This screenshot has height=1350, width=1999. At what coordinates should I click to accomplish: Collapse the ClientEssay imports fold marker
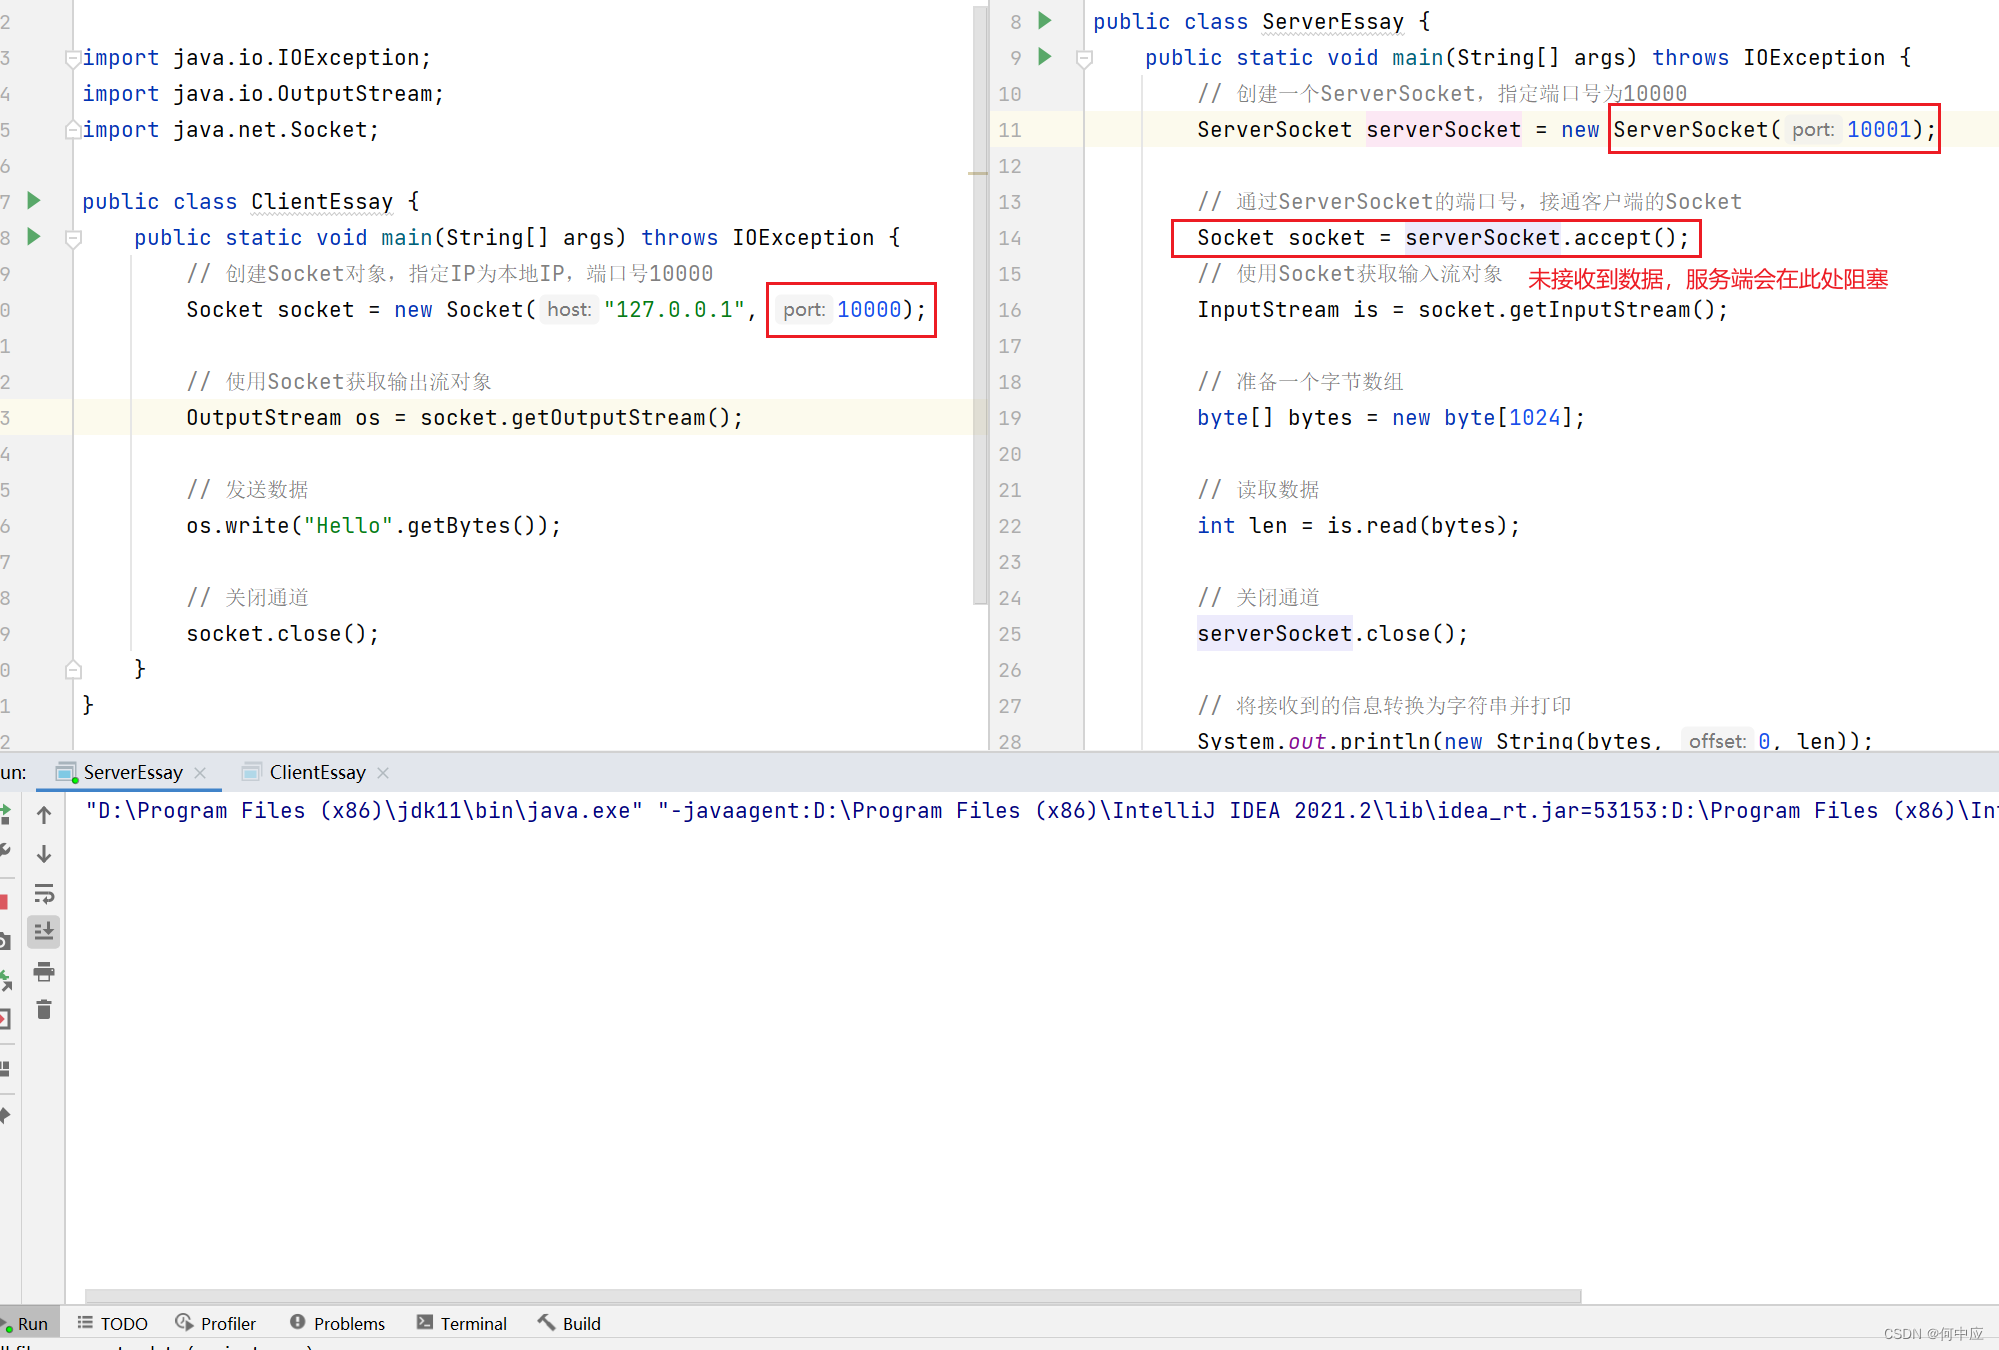[x=72, y=58]
